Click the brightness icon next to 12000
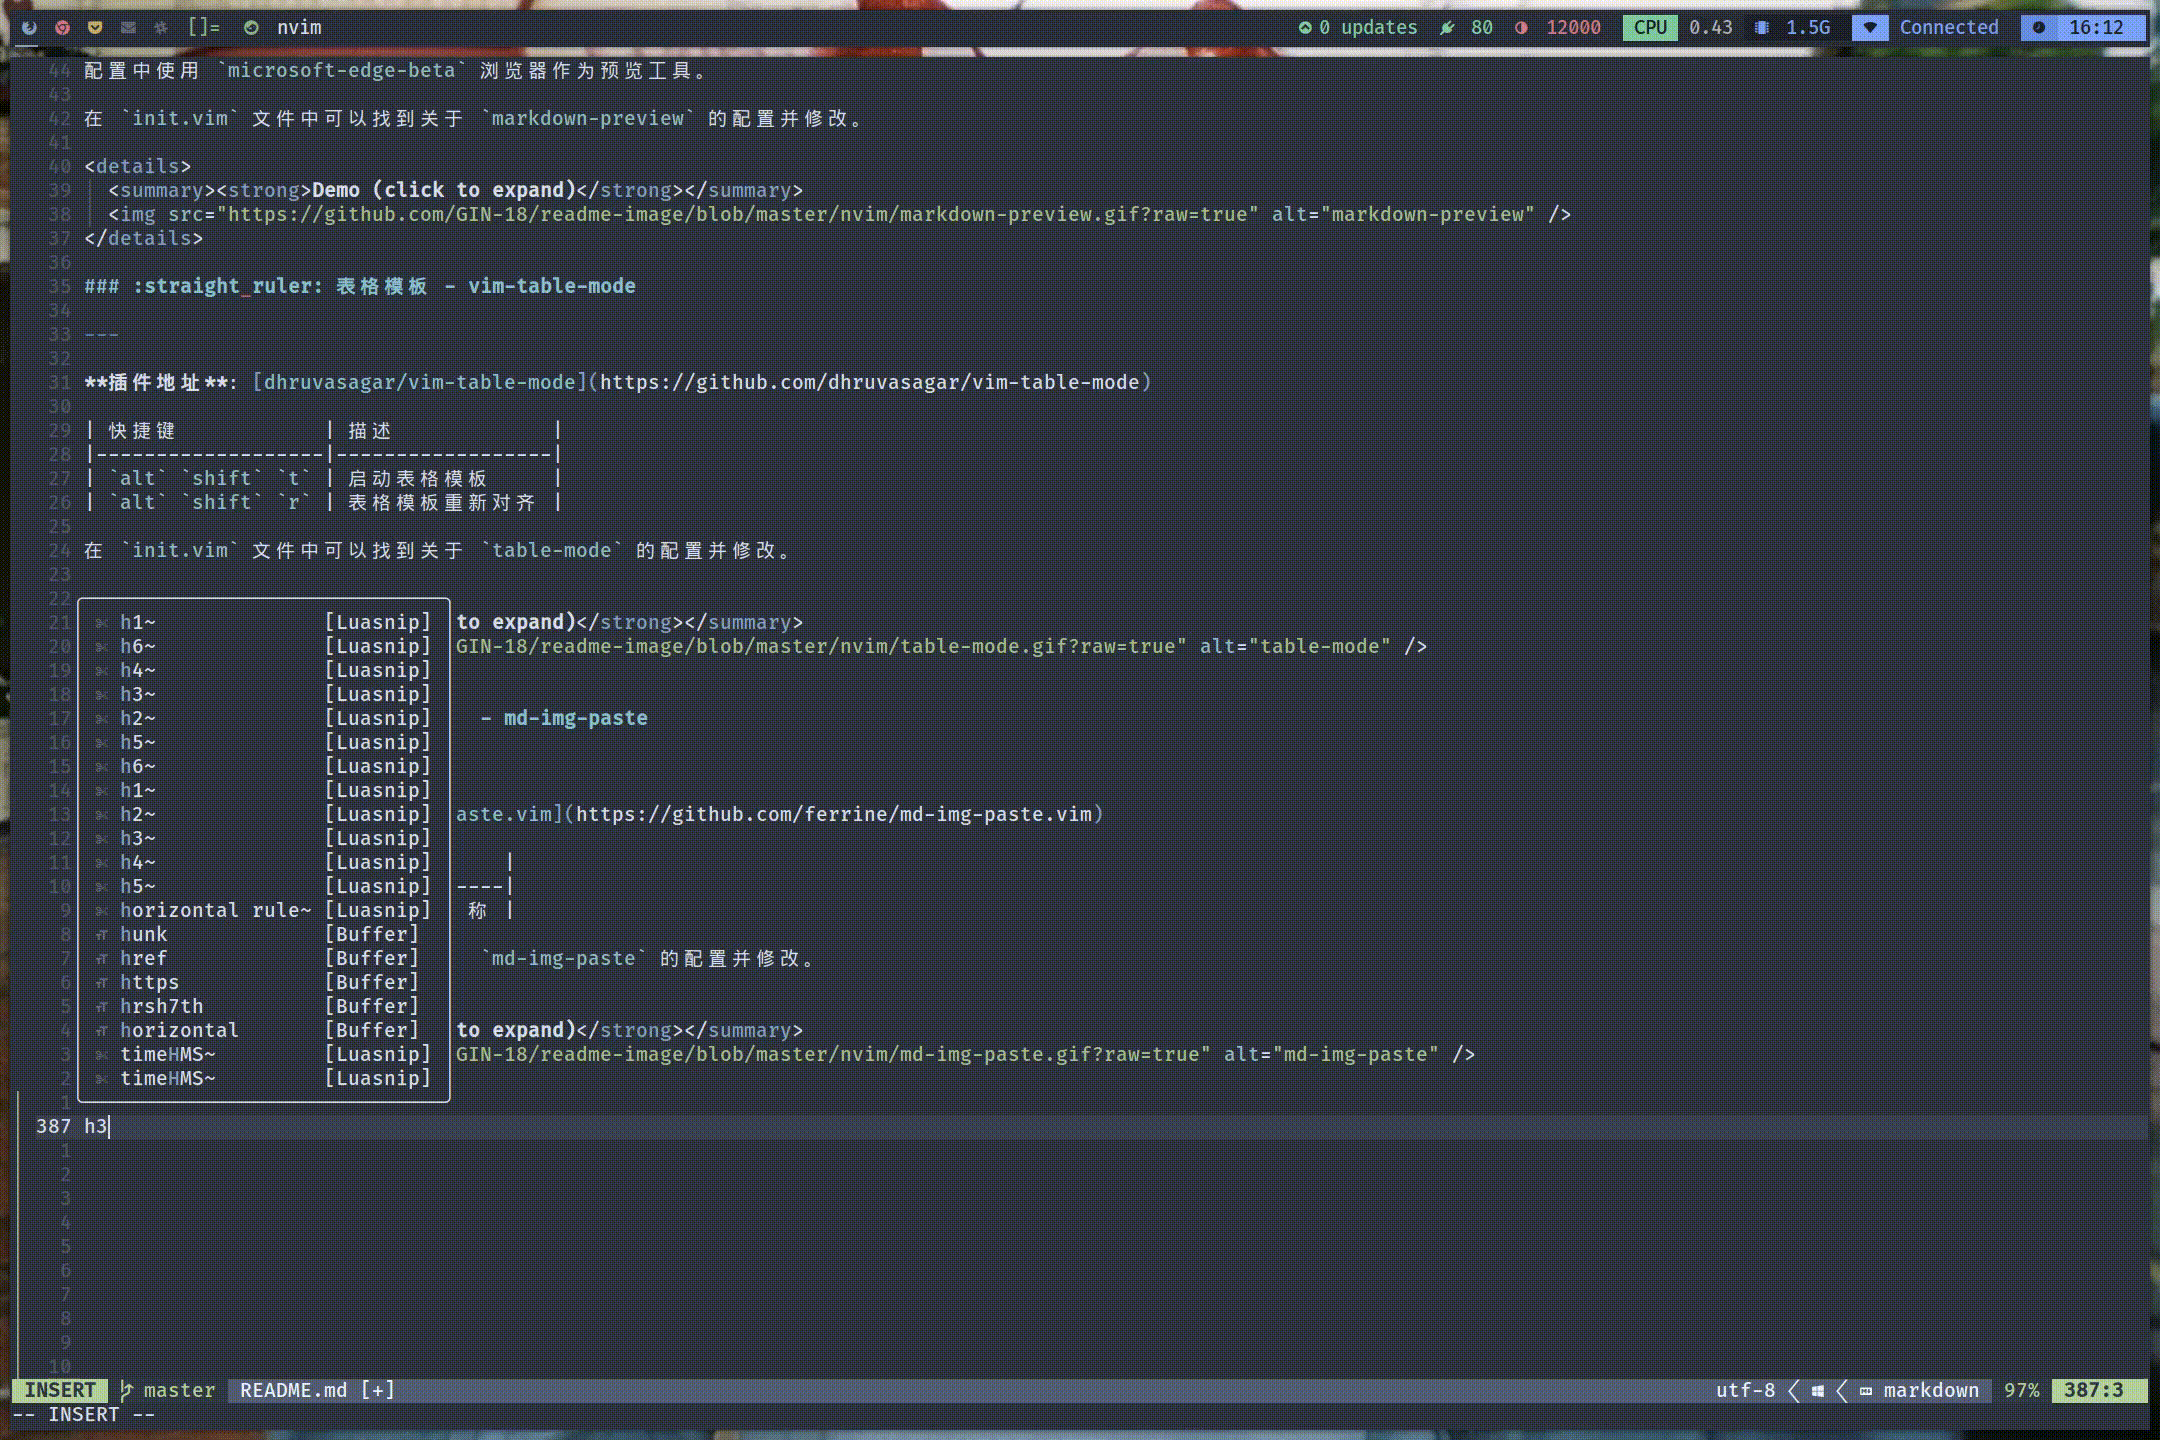Viewport: 2160px width, 1440px height. [x=1521, y=27]
